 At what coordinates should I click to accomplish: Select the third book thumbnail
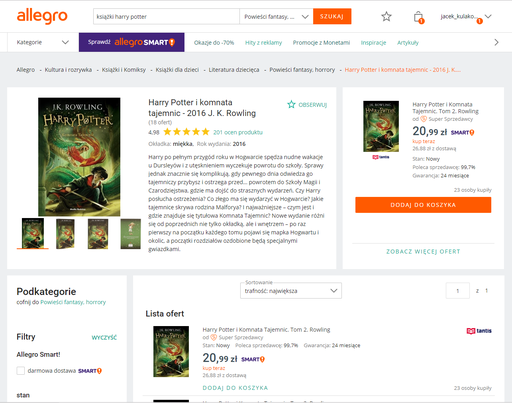[98, 233]
